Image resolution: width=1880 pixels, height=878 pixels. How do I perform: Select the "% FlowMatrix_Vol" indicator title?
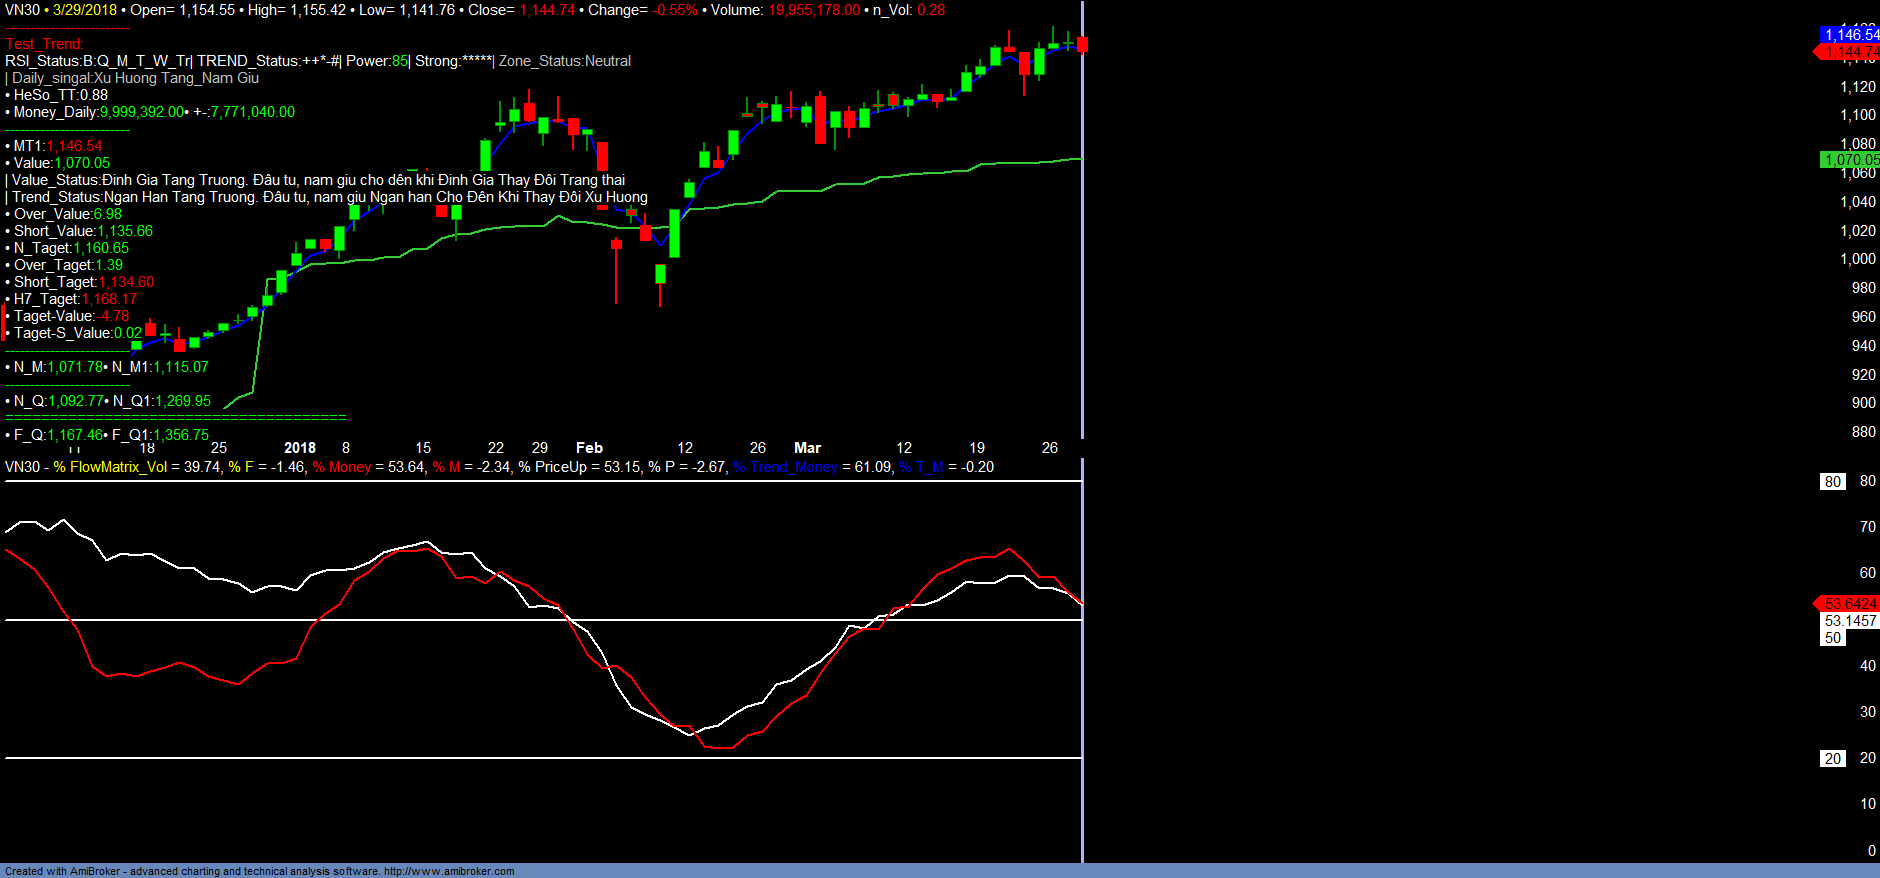tap(110, 467)
